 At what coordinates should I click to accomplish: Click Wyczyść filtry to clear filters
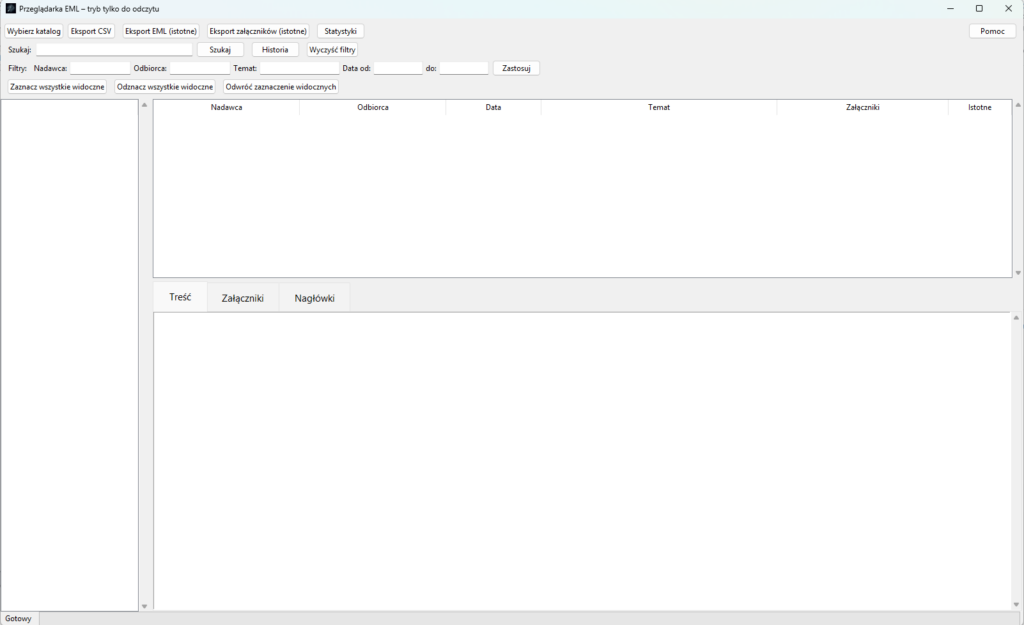tap(332, 50)
